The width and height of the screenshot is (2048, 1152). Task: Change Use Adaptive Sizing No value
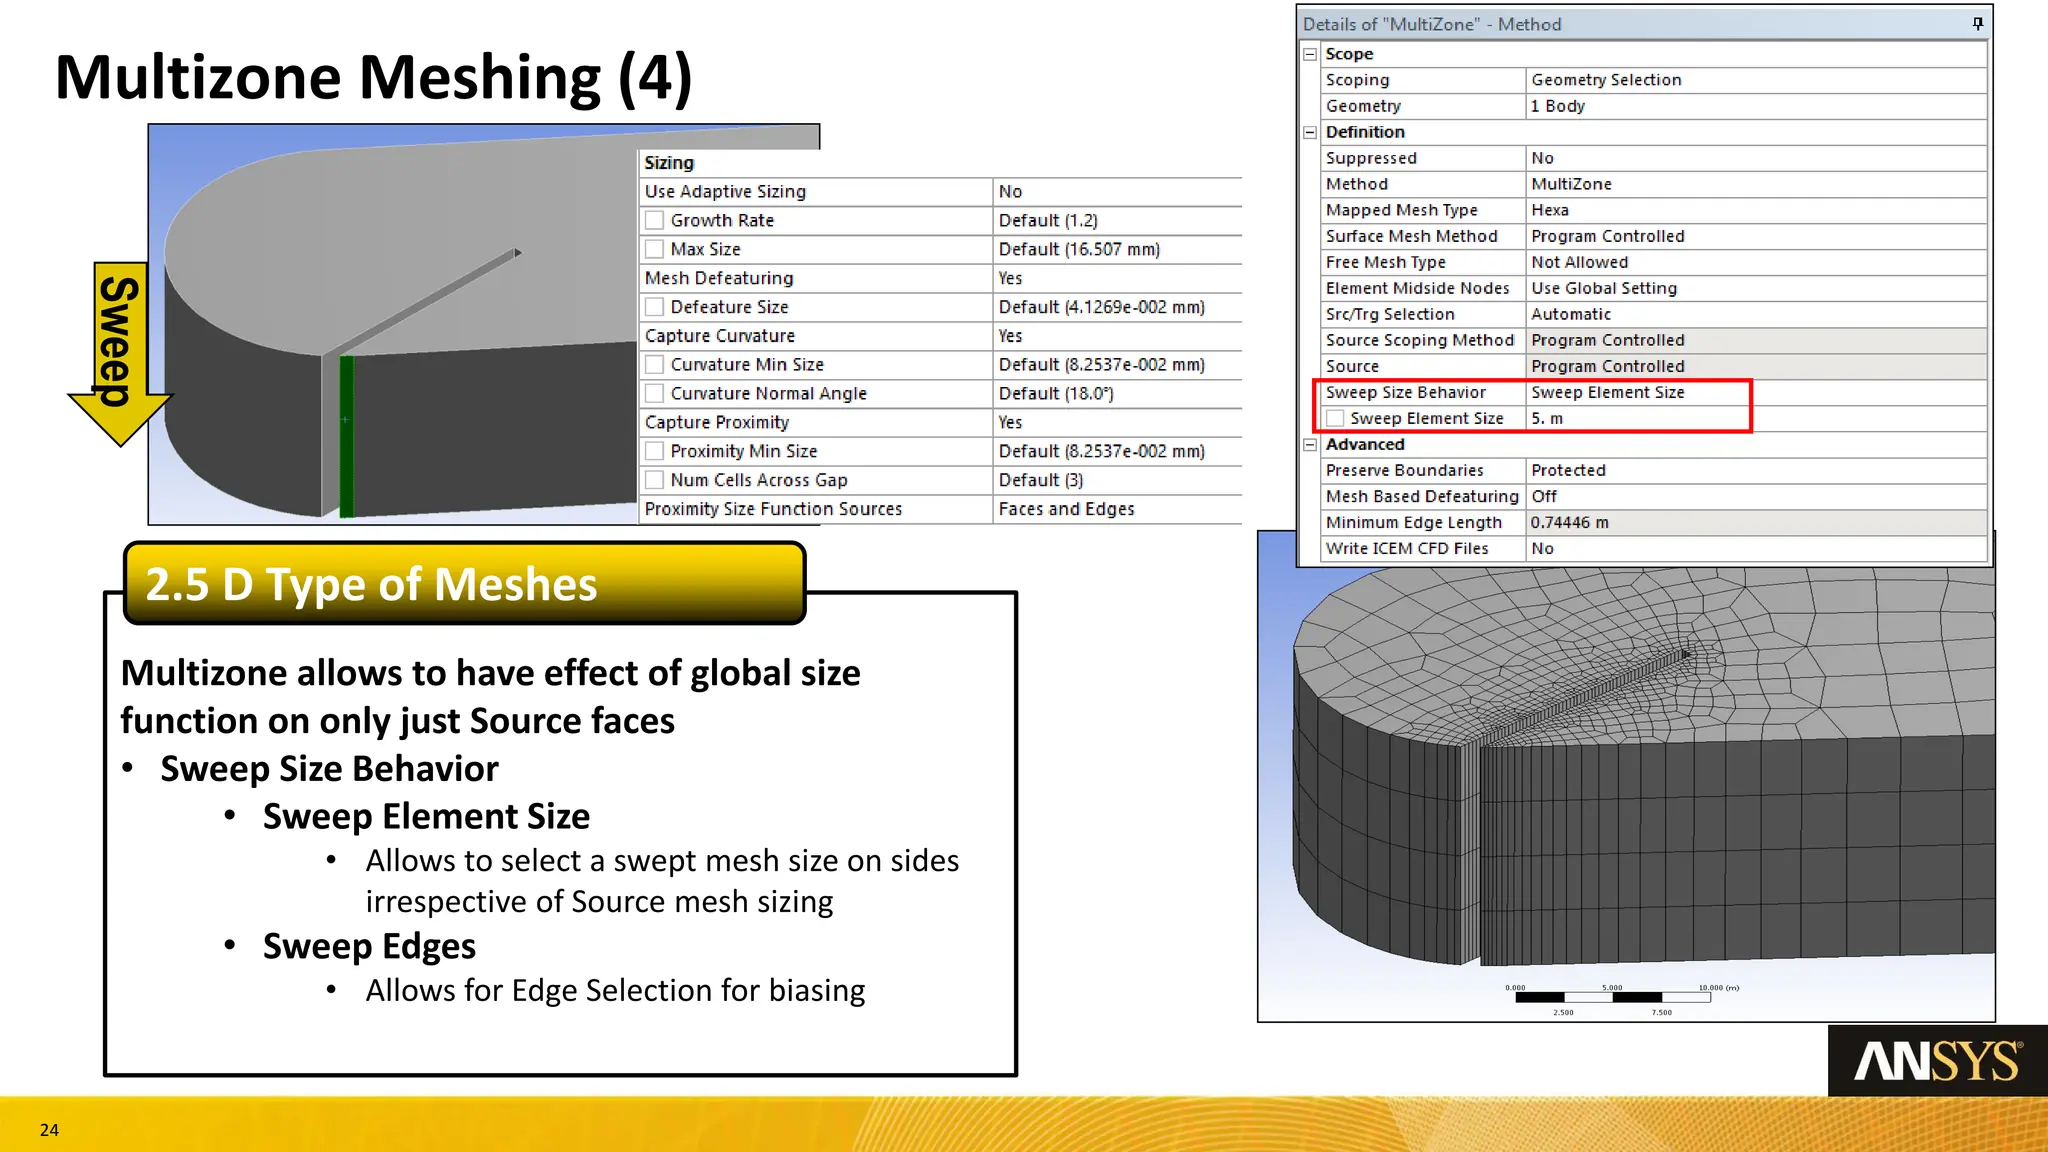(x=1117, y=192)
